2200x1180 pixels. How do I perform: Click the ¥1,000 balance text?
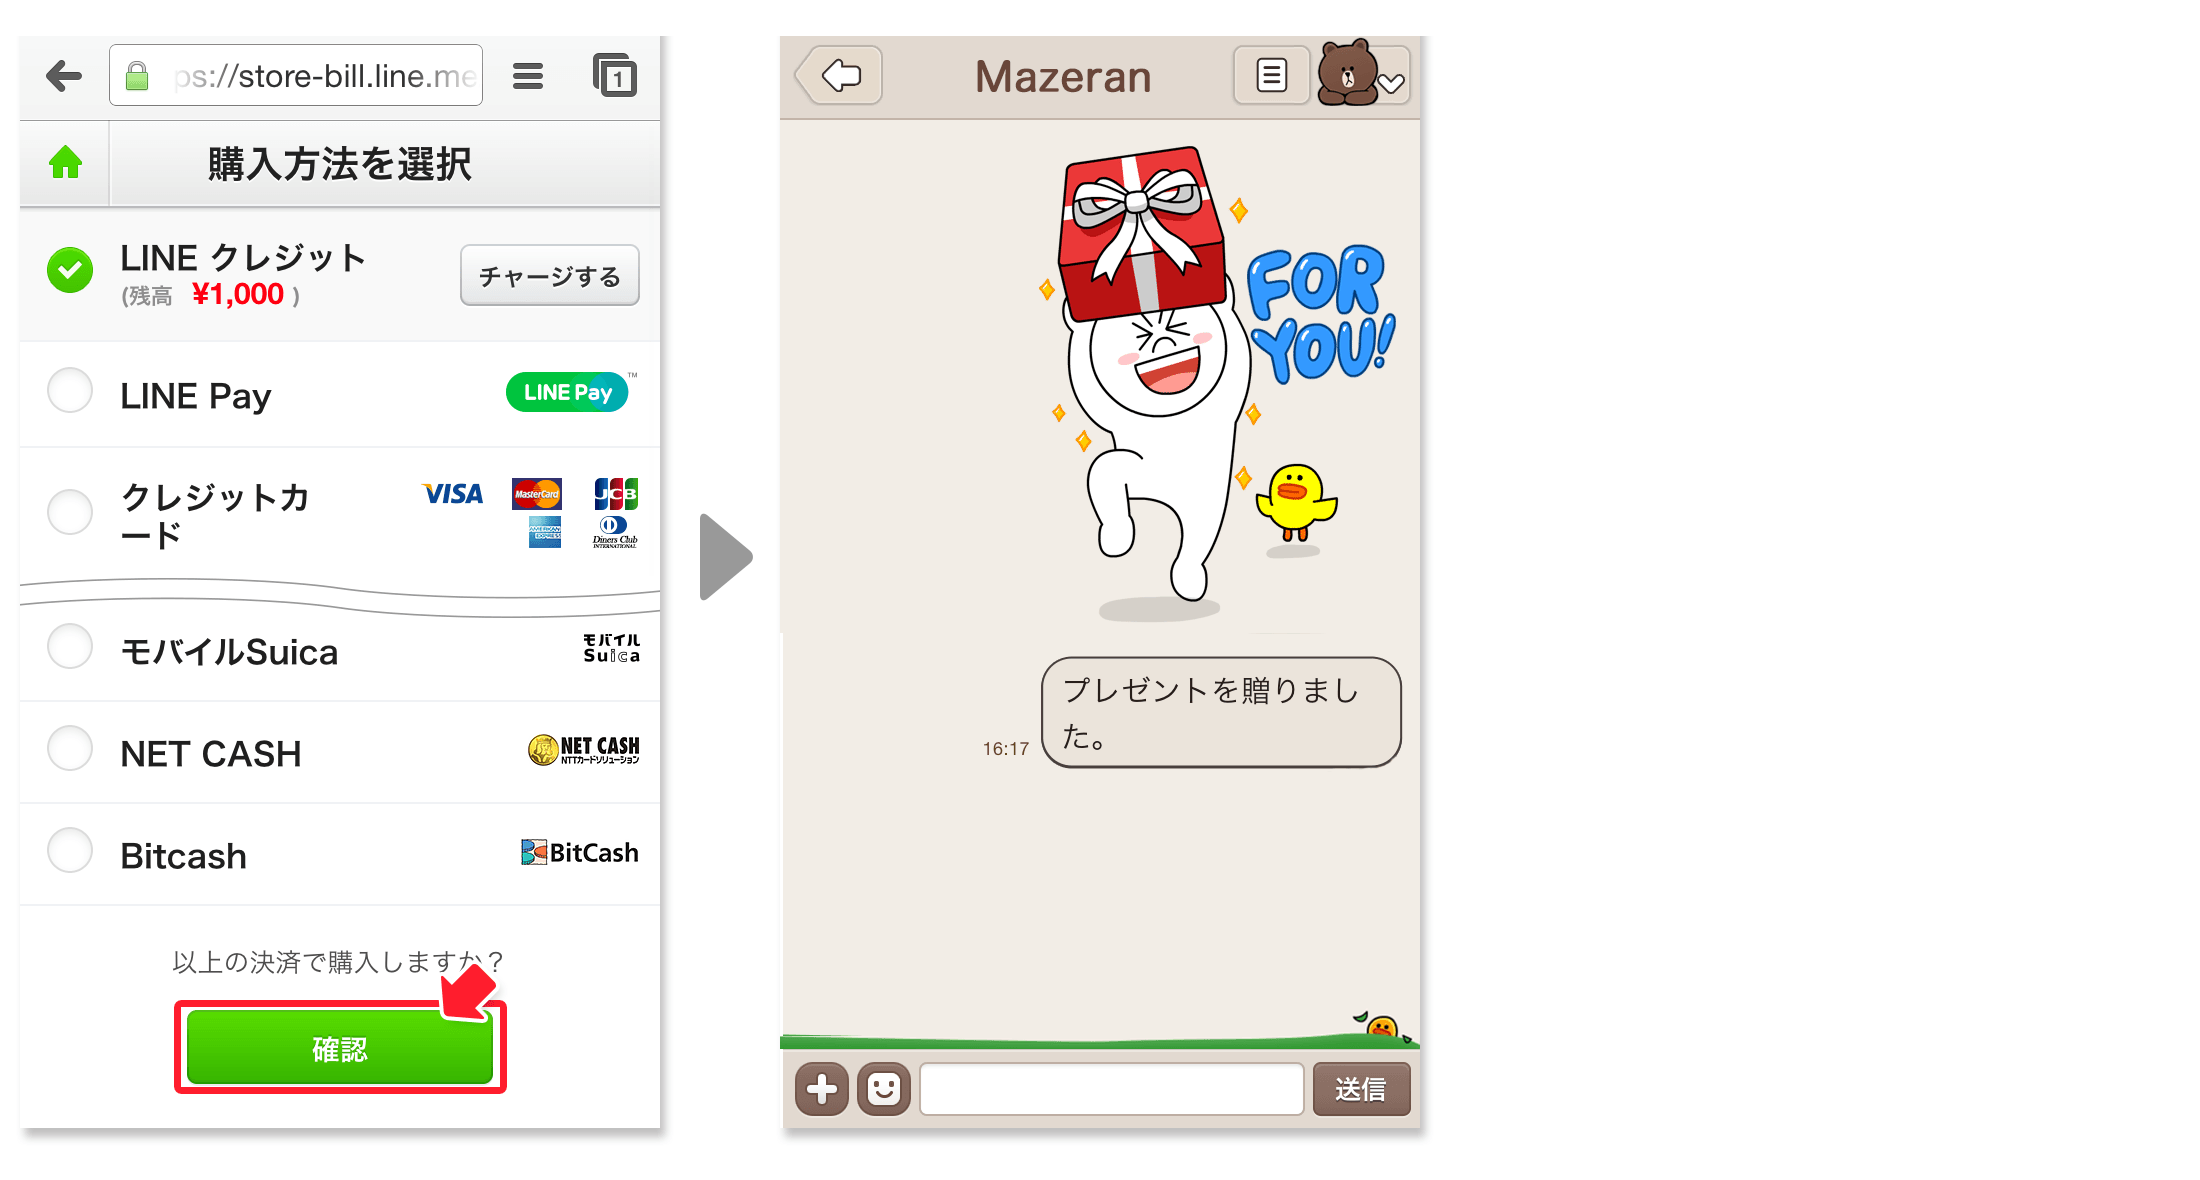pyautogui.click(x=238, y=294)
